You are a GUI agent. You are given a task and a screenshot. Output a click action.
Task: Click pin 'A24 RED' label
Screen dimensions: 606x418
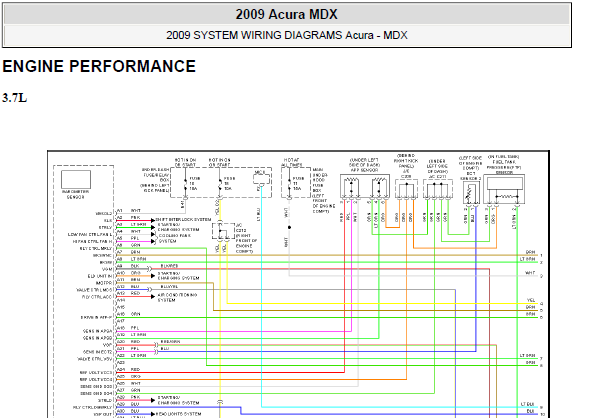tap(129, 370)
